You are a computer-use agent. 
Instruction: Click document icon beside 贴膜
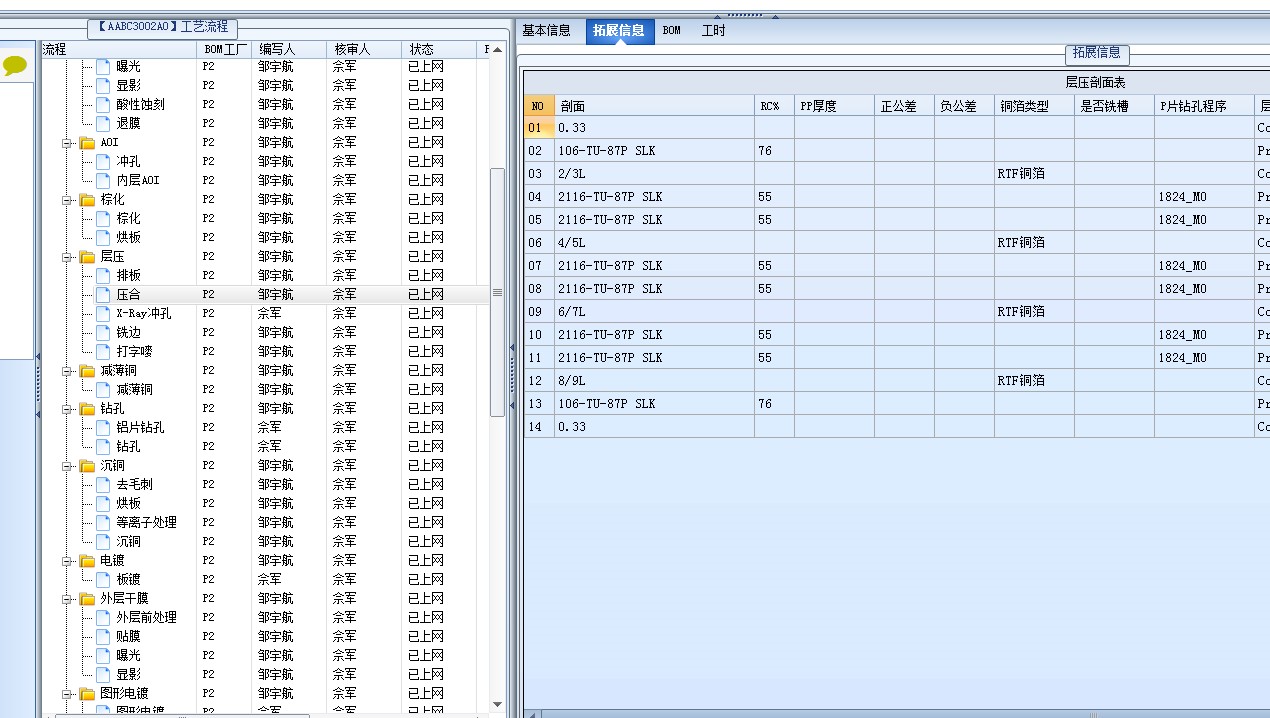pos(103,637)
